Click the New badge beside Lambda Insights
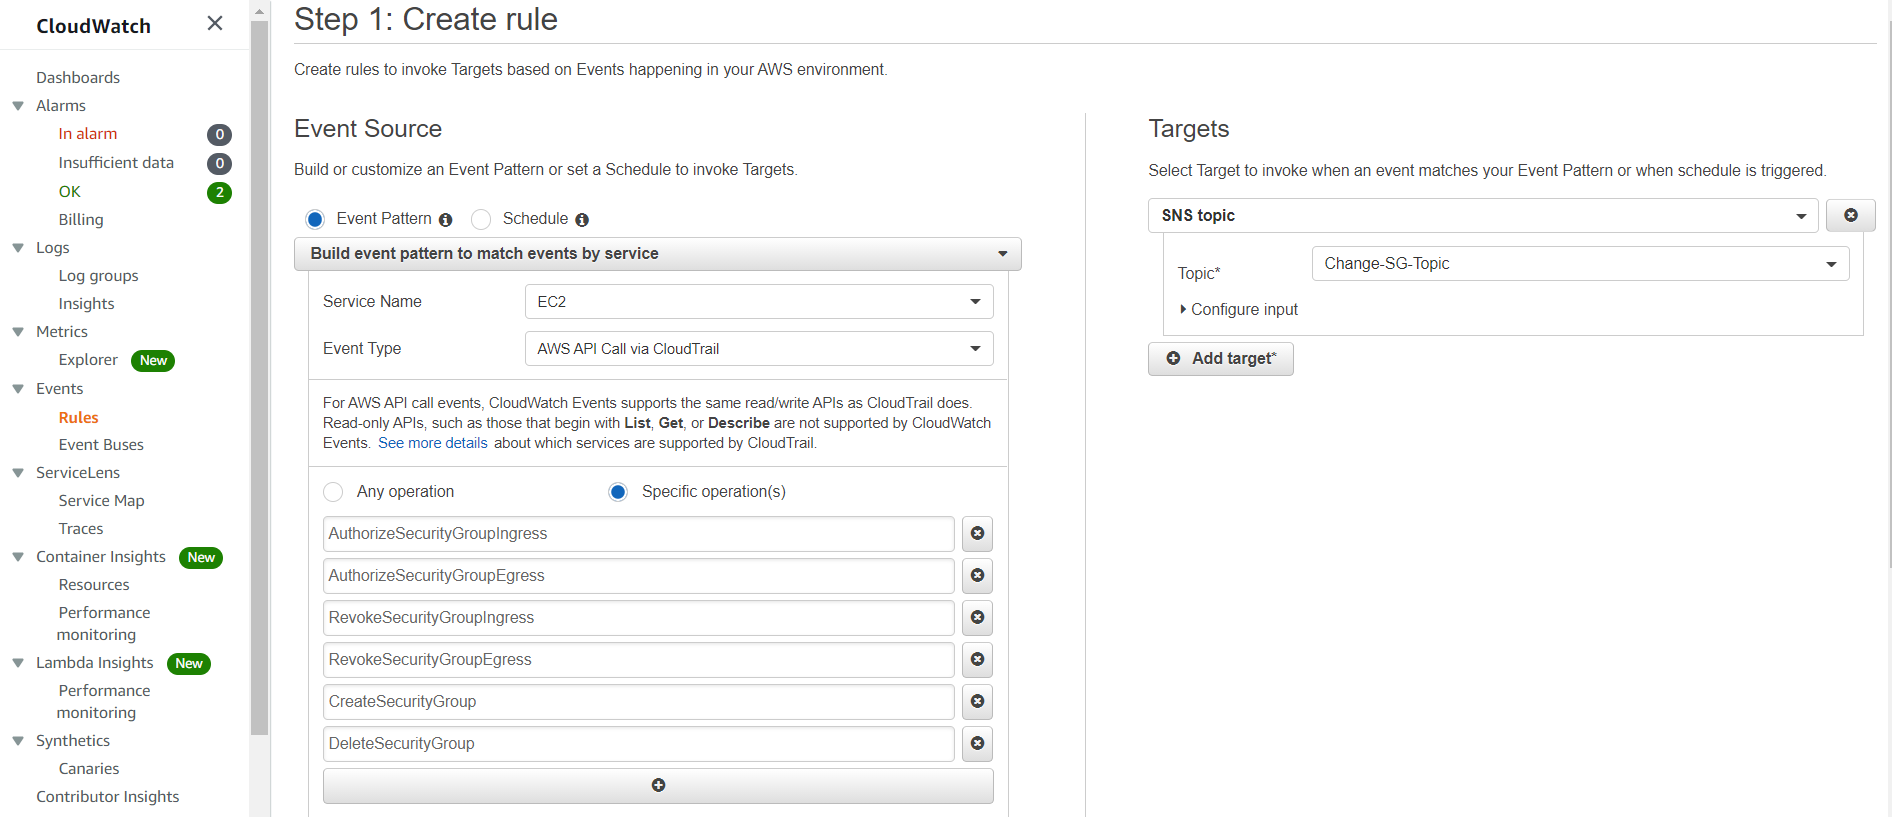Image resolution: width=1892 pixels, height=817 pixels. click(189, 664)
